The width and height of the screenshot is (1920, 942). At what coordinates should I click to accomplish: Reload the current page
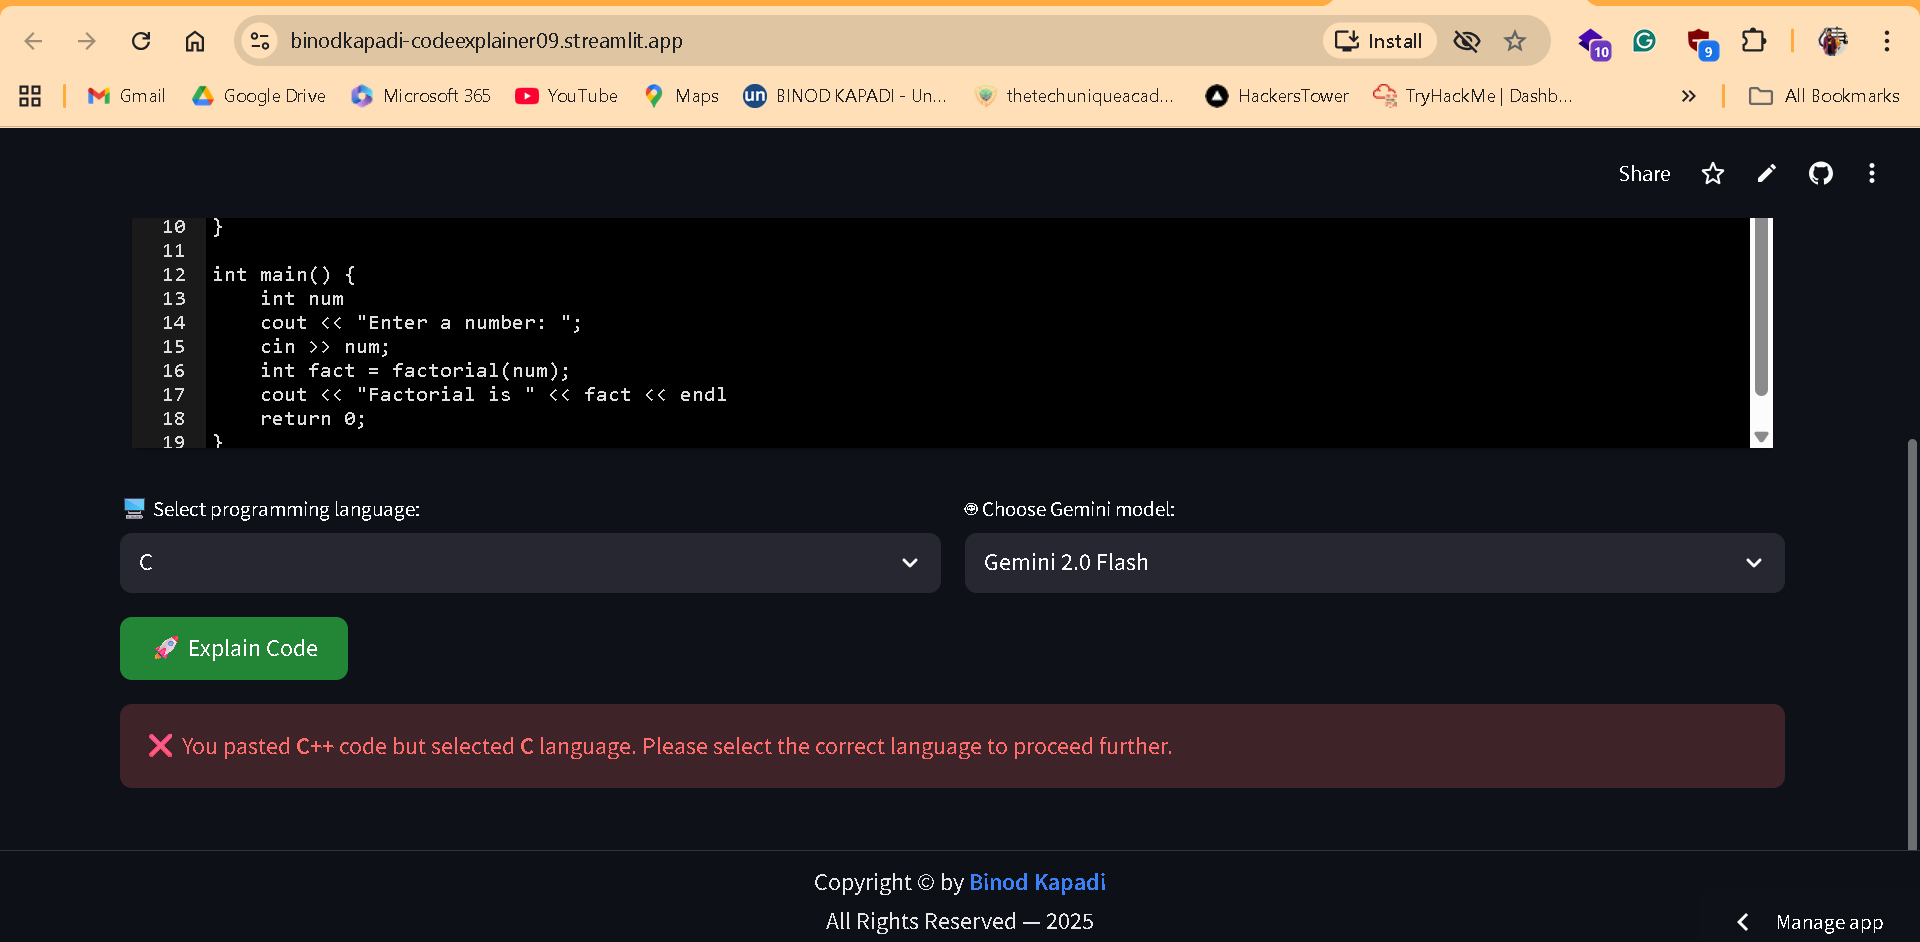coord(141,41)
